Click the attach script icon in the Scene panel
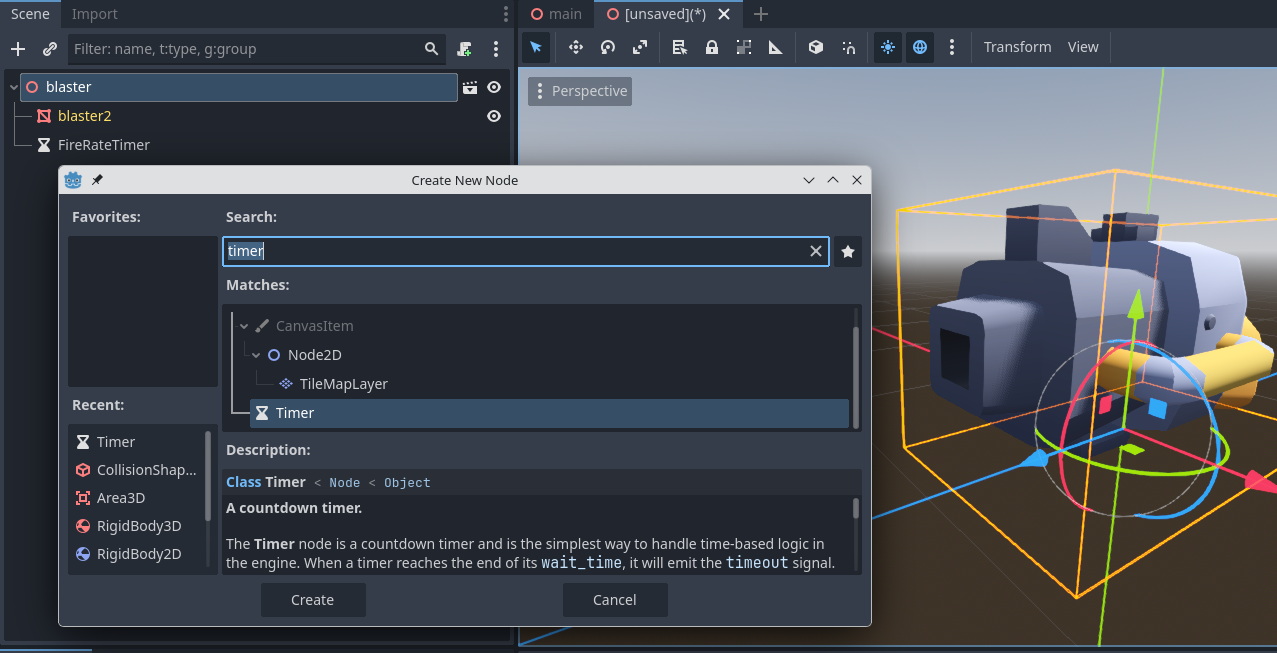Viewport: 1277px width, 653px height. [465, 49]
